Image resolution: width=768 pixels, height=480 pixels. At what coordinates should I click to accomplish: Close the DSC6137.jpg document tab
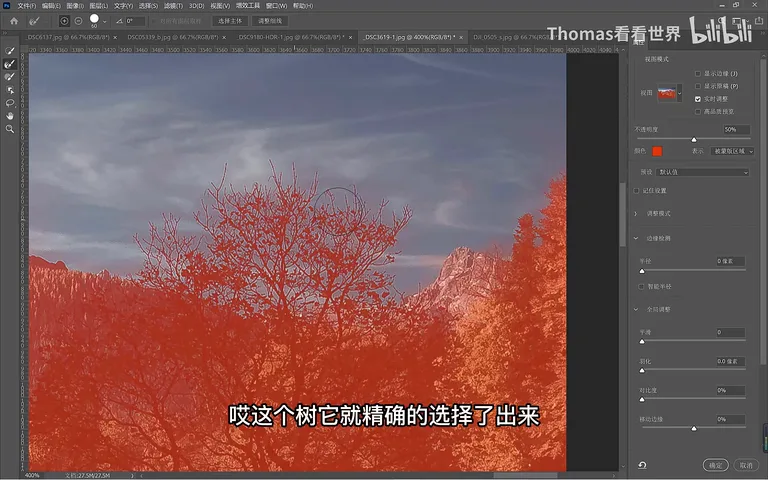coord(115,37)
